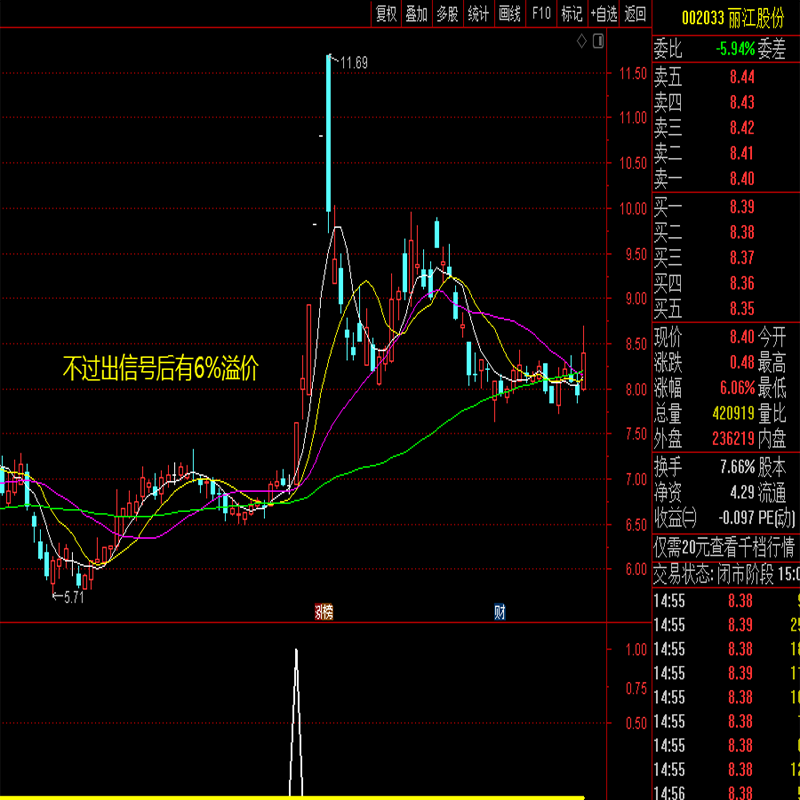
Task: Switch to 多股 multi-stock view
Action: click(448, 14)
